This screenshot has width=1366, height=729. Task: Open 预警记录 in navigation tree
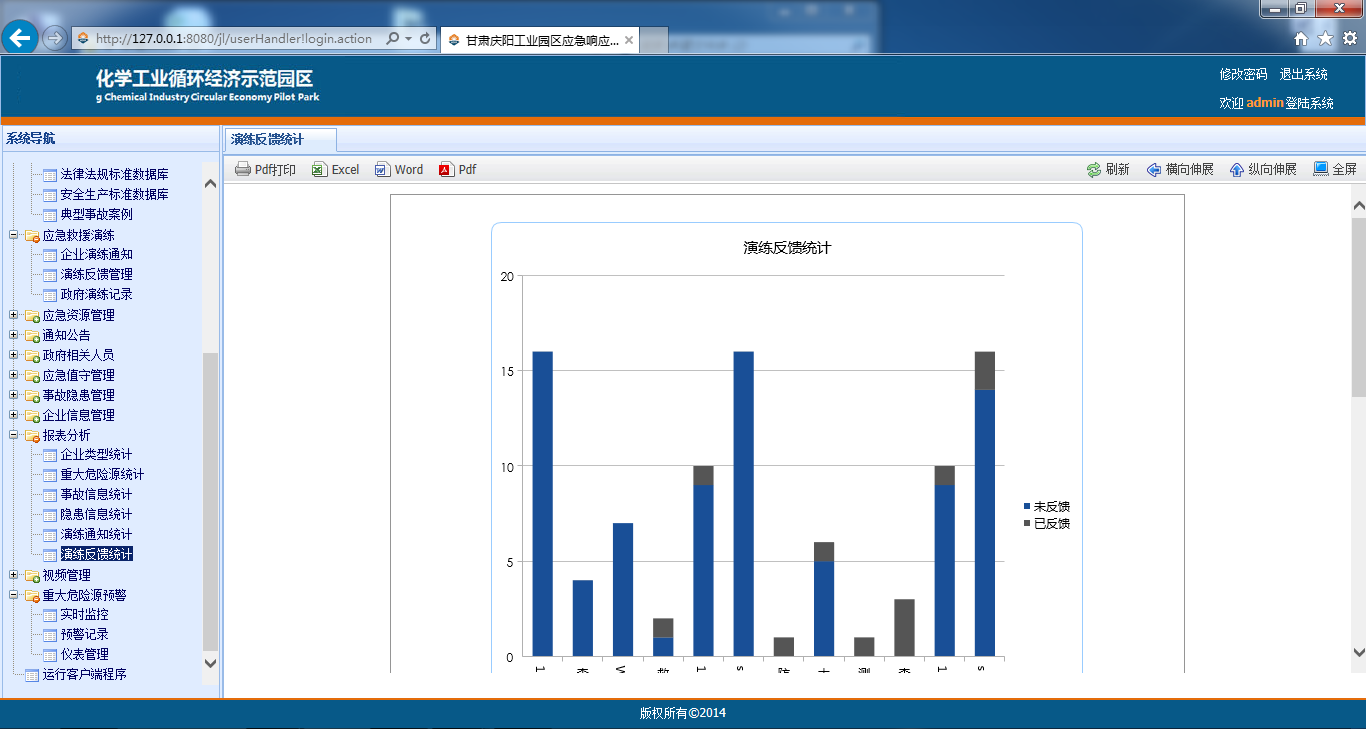pos(84,635)
